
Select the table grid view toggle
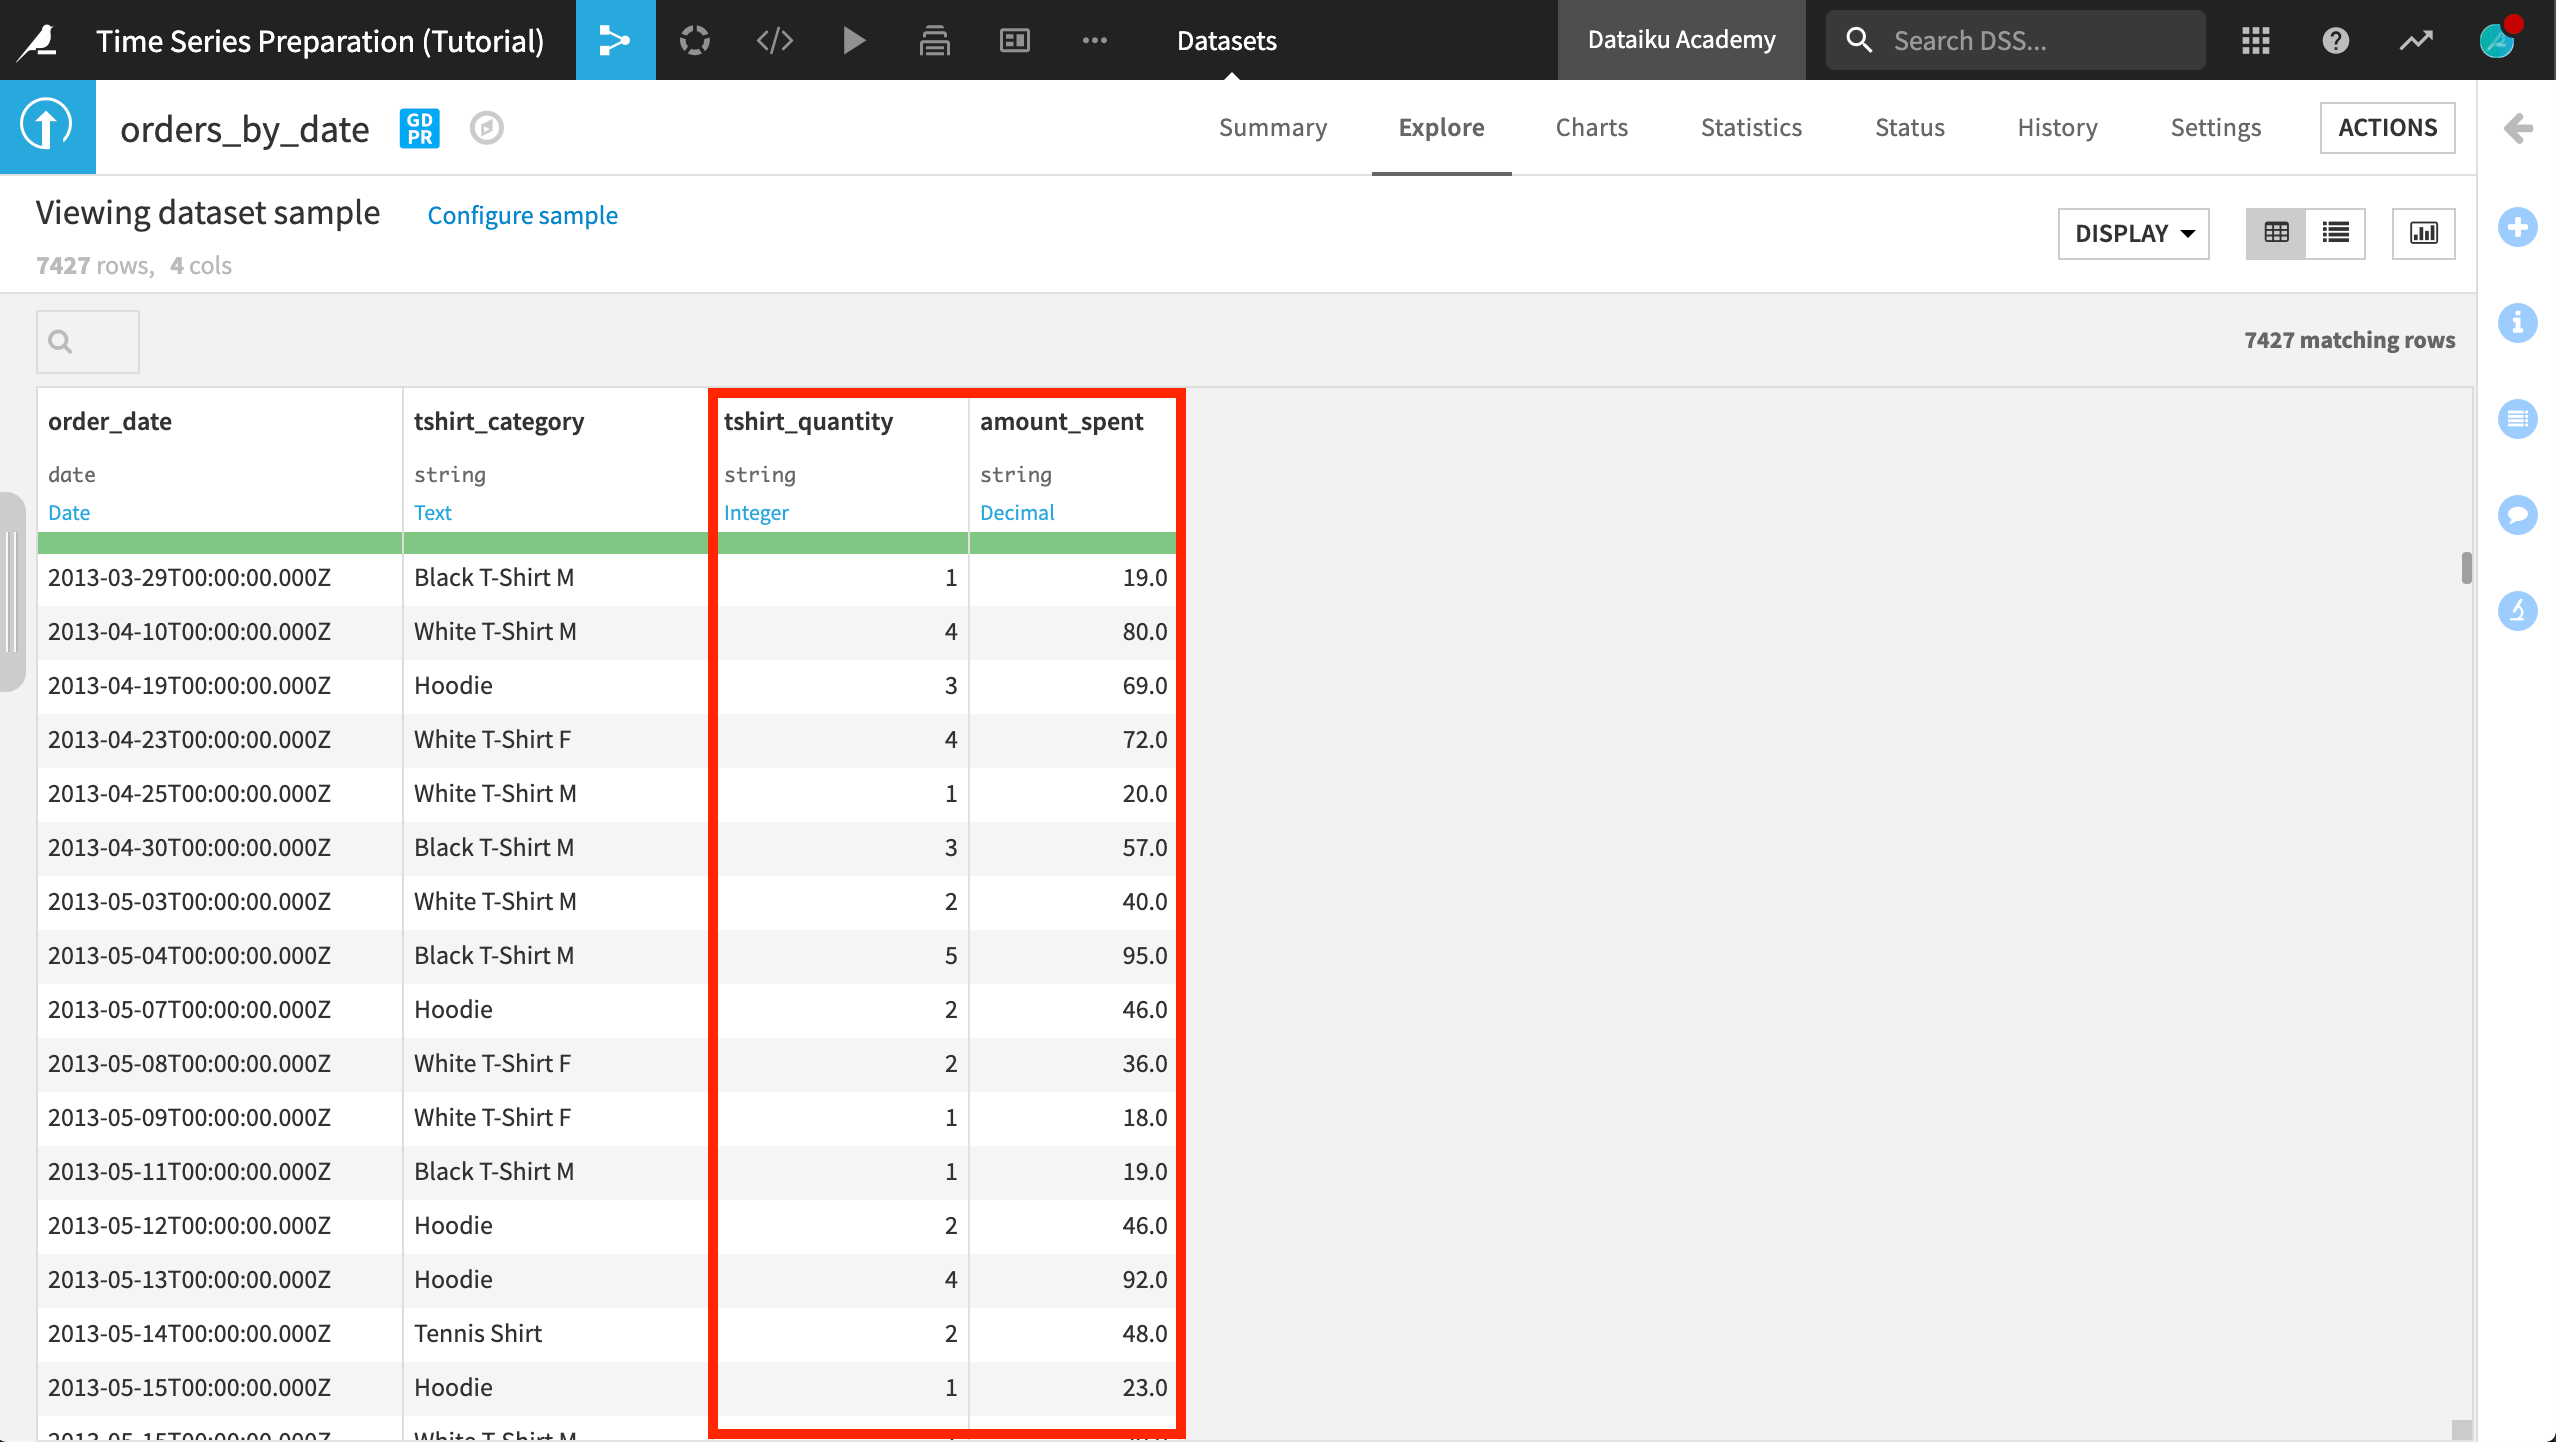click(x=2276, y=233)
